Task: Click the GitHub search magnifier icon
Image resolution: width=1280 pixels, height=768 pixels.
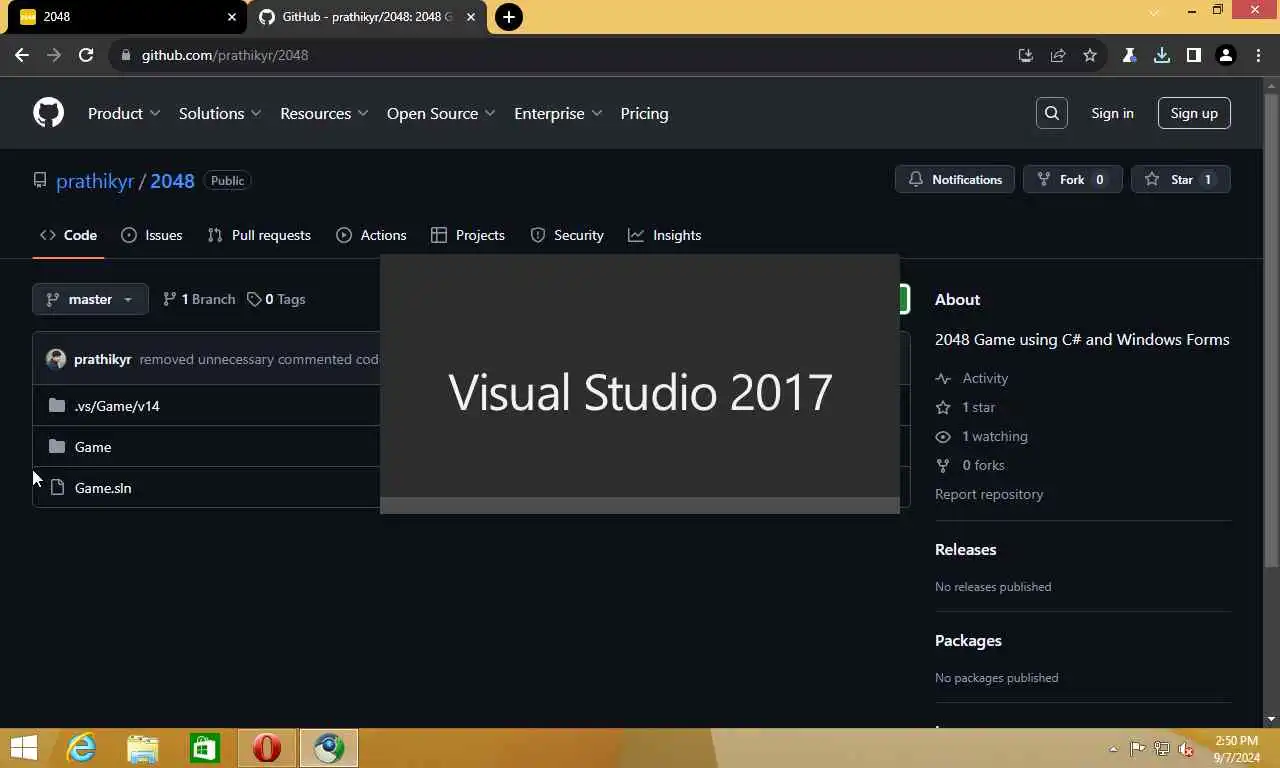Action: click(x=1052, y=113)
